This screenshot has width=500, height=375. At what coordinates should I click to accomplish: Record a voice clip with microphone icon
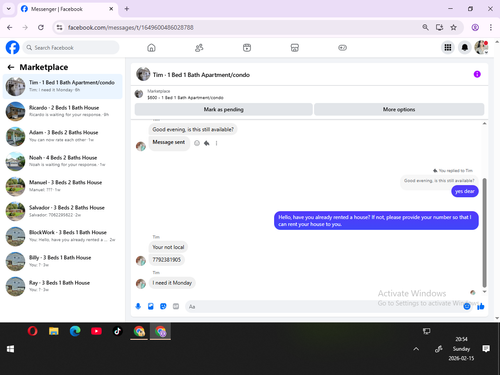pyautogui.click(x=138, y=306)
